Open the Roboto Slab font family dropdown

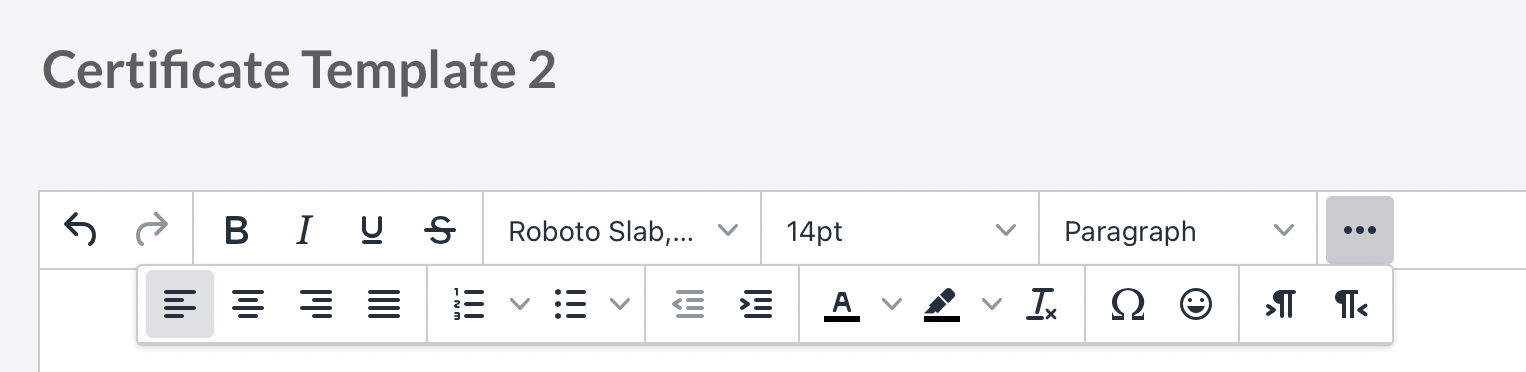point(622,231)
